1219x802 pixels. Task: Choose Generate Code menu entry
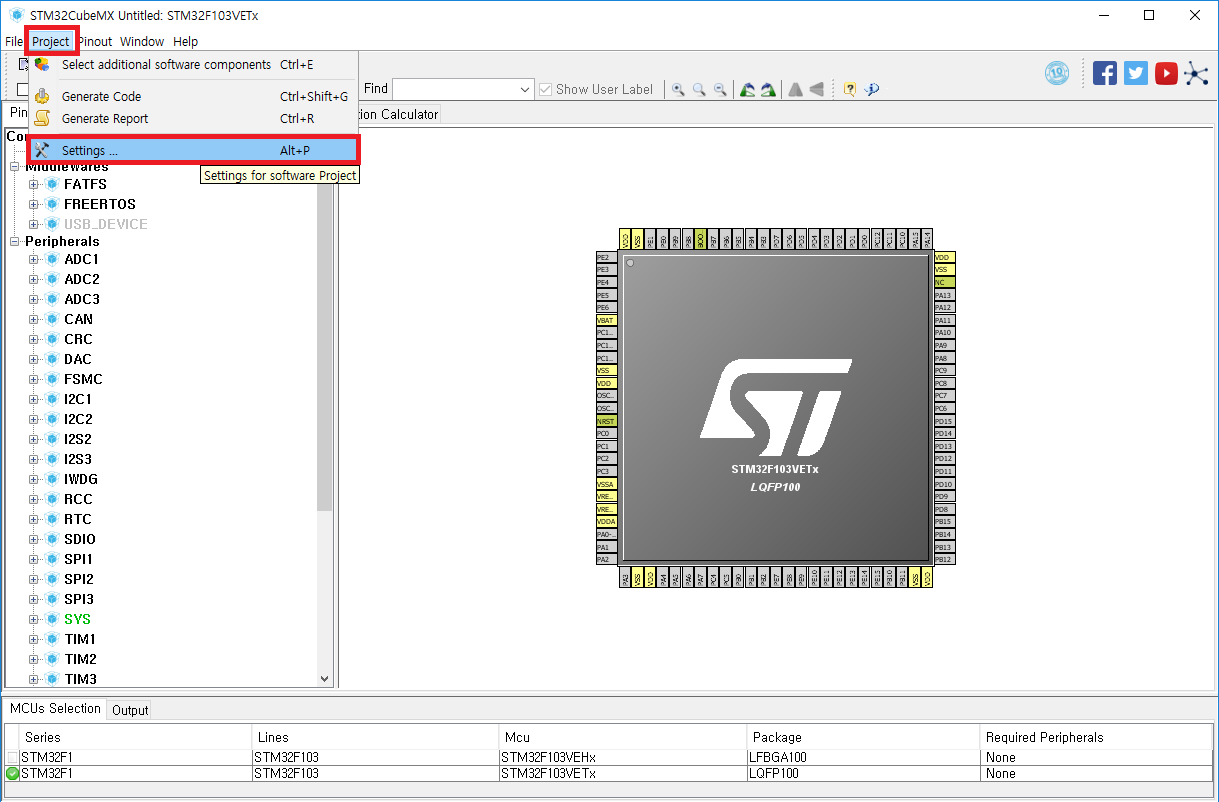point(194,96)
